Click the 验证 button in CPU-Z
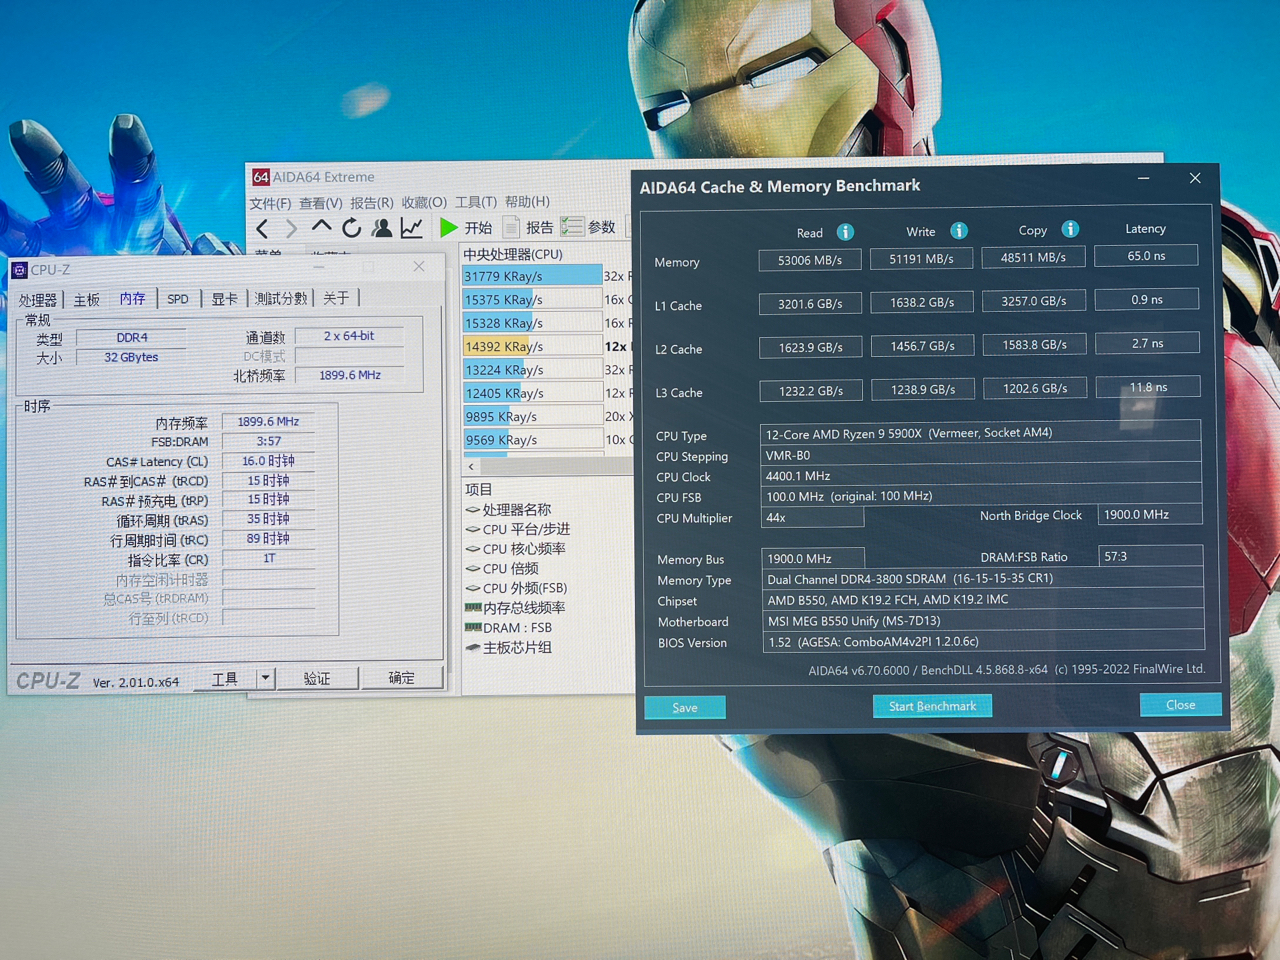 click(317, 678)
